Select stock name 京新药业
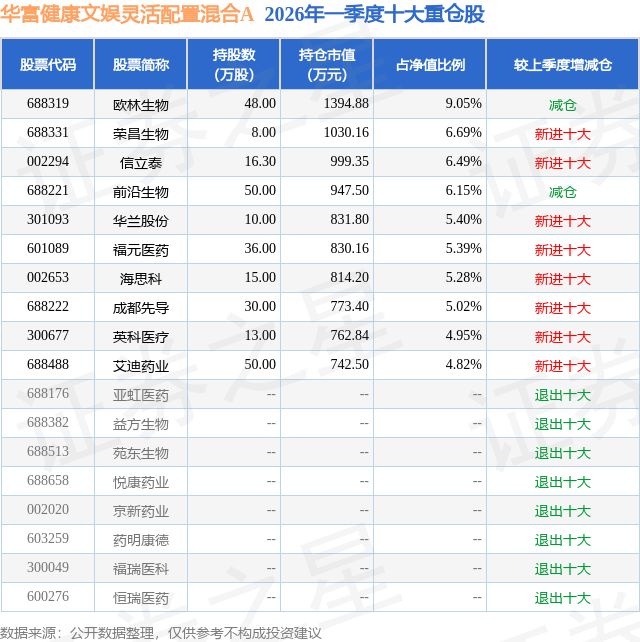The width and height of the screenshot is (640, 642). (141, 512)
